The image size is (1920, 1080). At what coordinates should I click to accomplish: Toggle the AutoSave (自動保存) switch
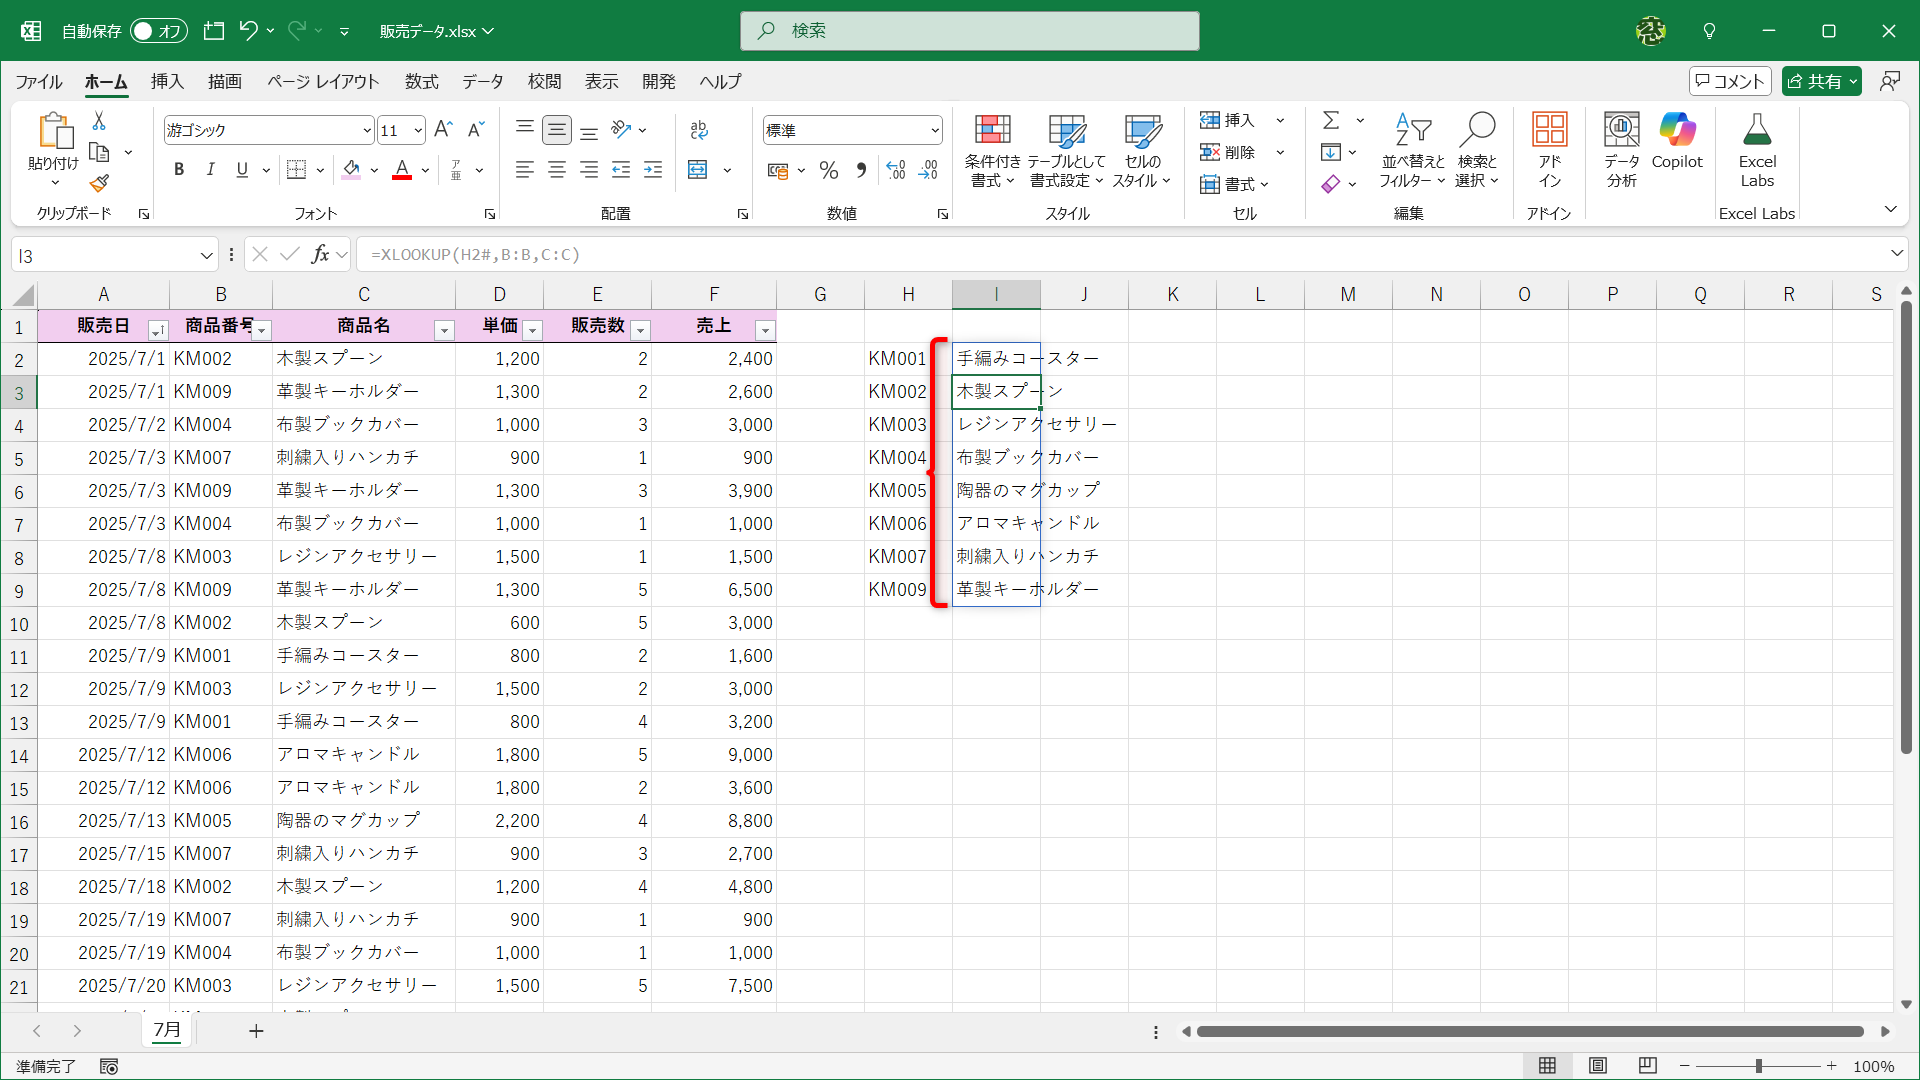[x=158, y=31]
